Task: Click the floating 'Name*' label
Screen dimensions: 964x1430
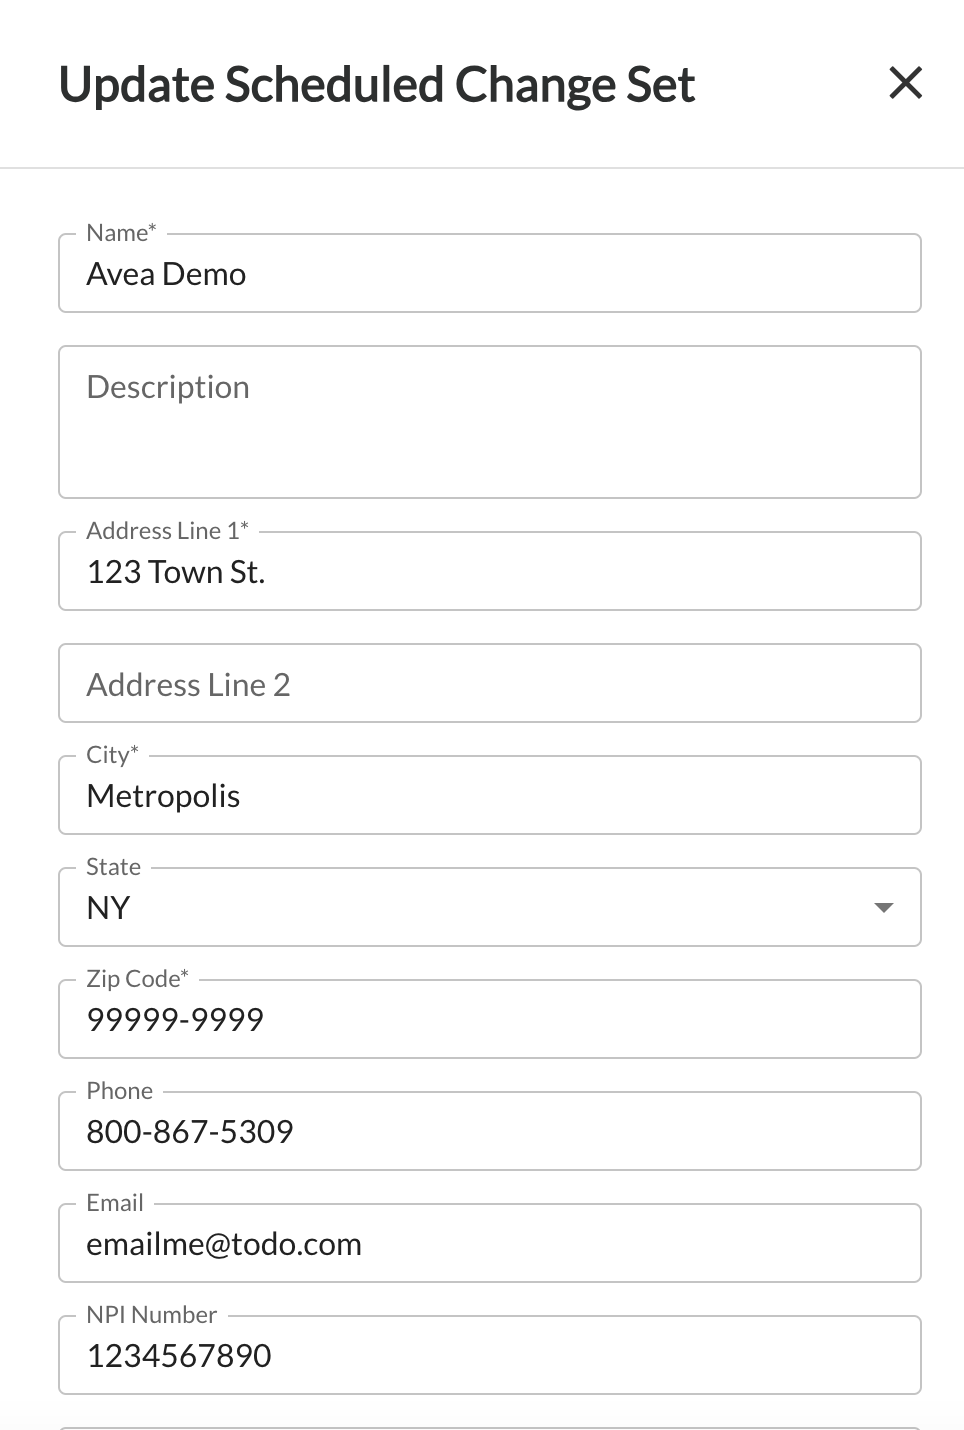Action: 121,233
